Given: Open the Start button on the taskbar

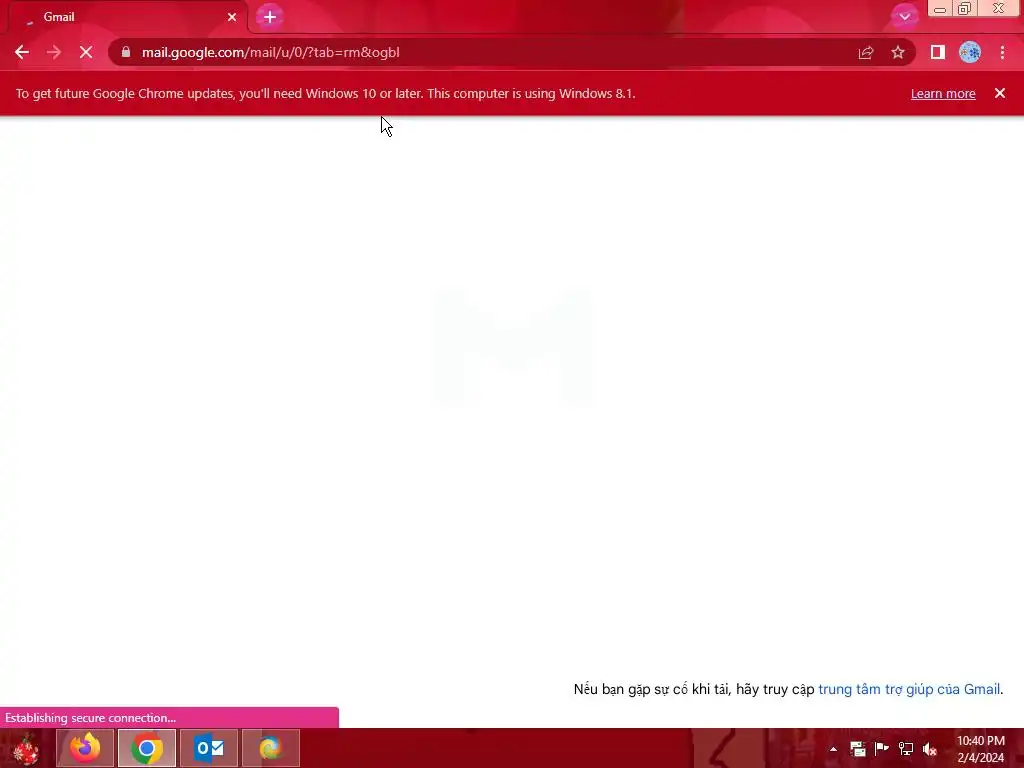Looking at the screenshot, I should tap(26, 748).
